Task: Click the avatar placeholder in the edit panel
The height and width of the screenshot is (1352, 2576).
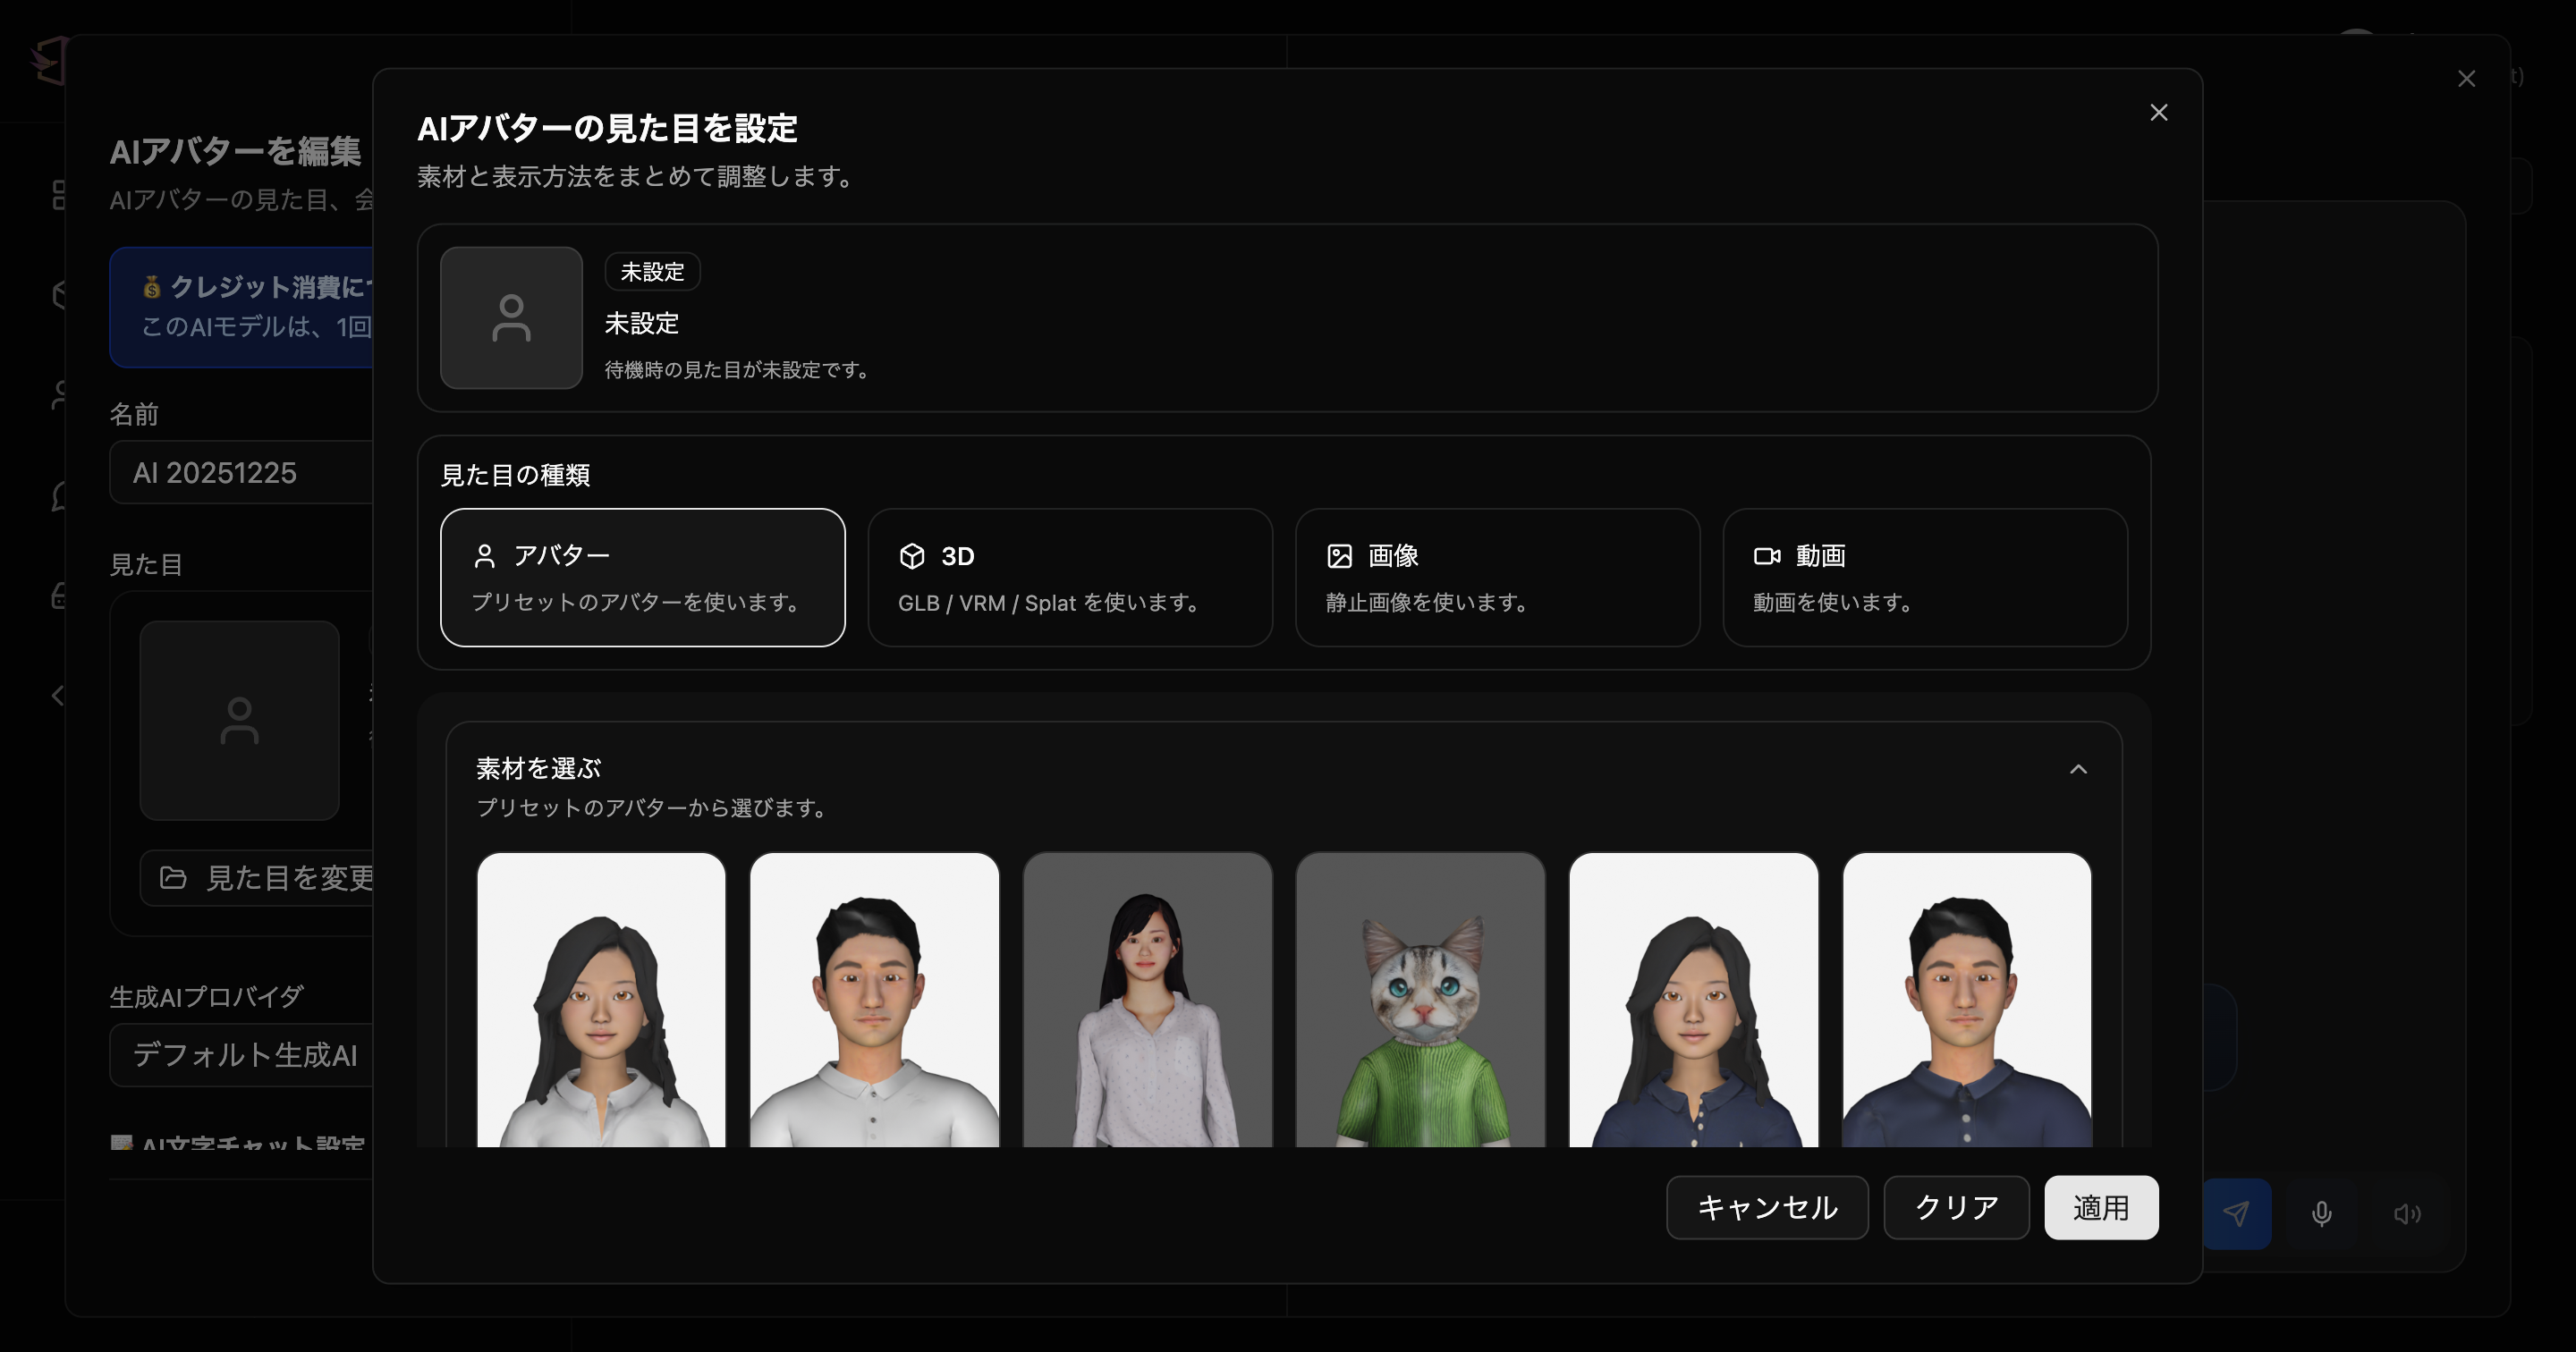Action: 239,720
